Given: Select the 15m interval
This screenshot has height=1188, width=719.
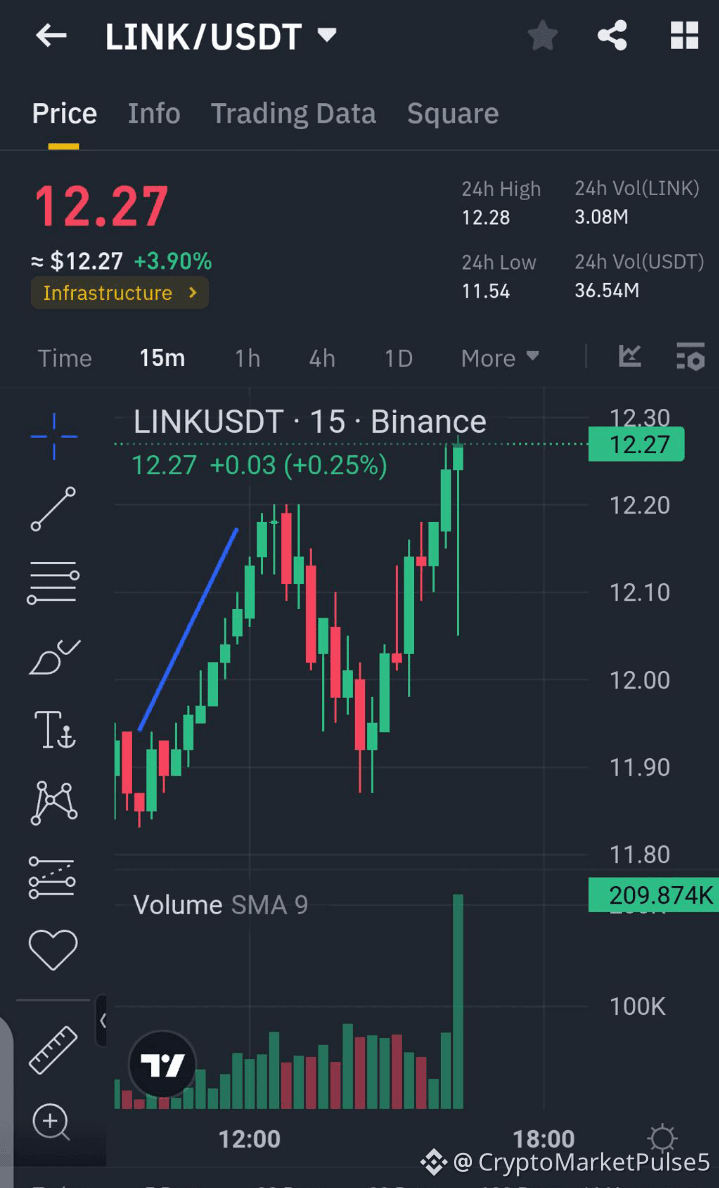Looking at the screenshot, I should click(162, 358).
